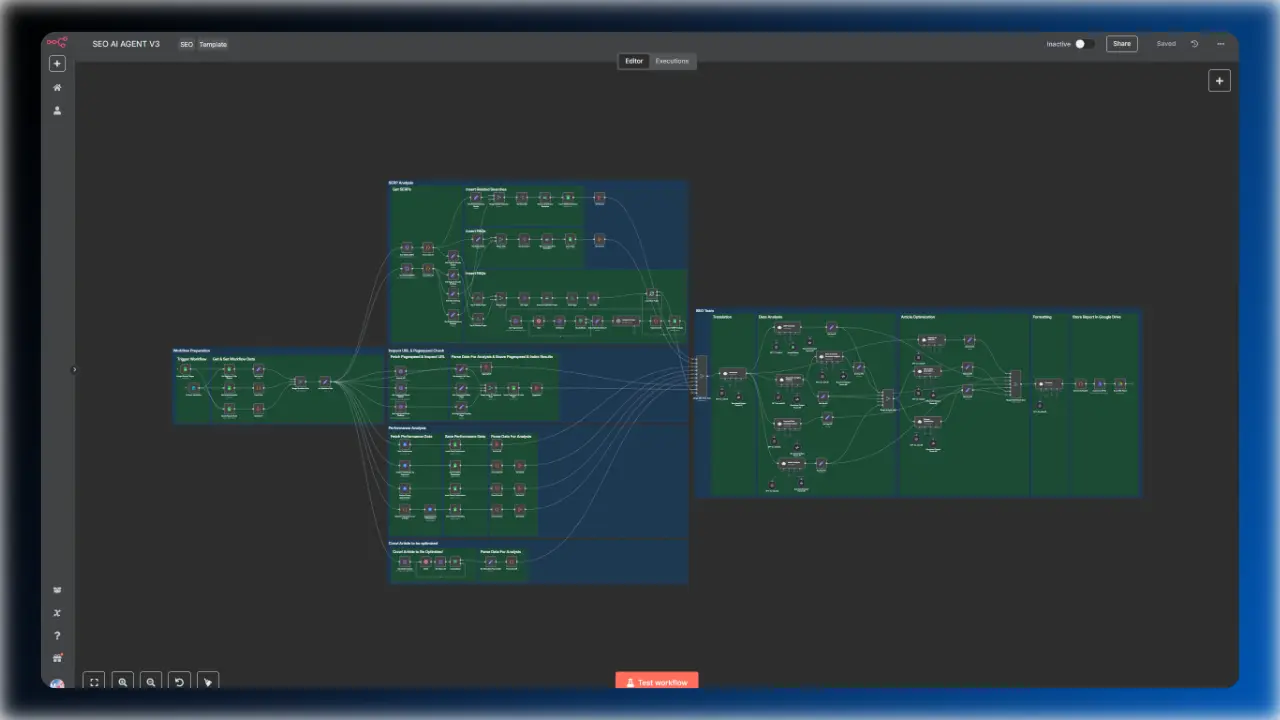Toggle the Inactive workflow switch
This screenshot has width=1280, height=720.
(1084, 44)
